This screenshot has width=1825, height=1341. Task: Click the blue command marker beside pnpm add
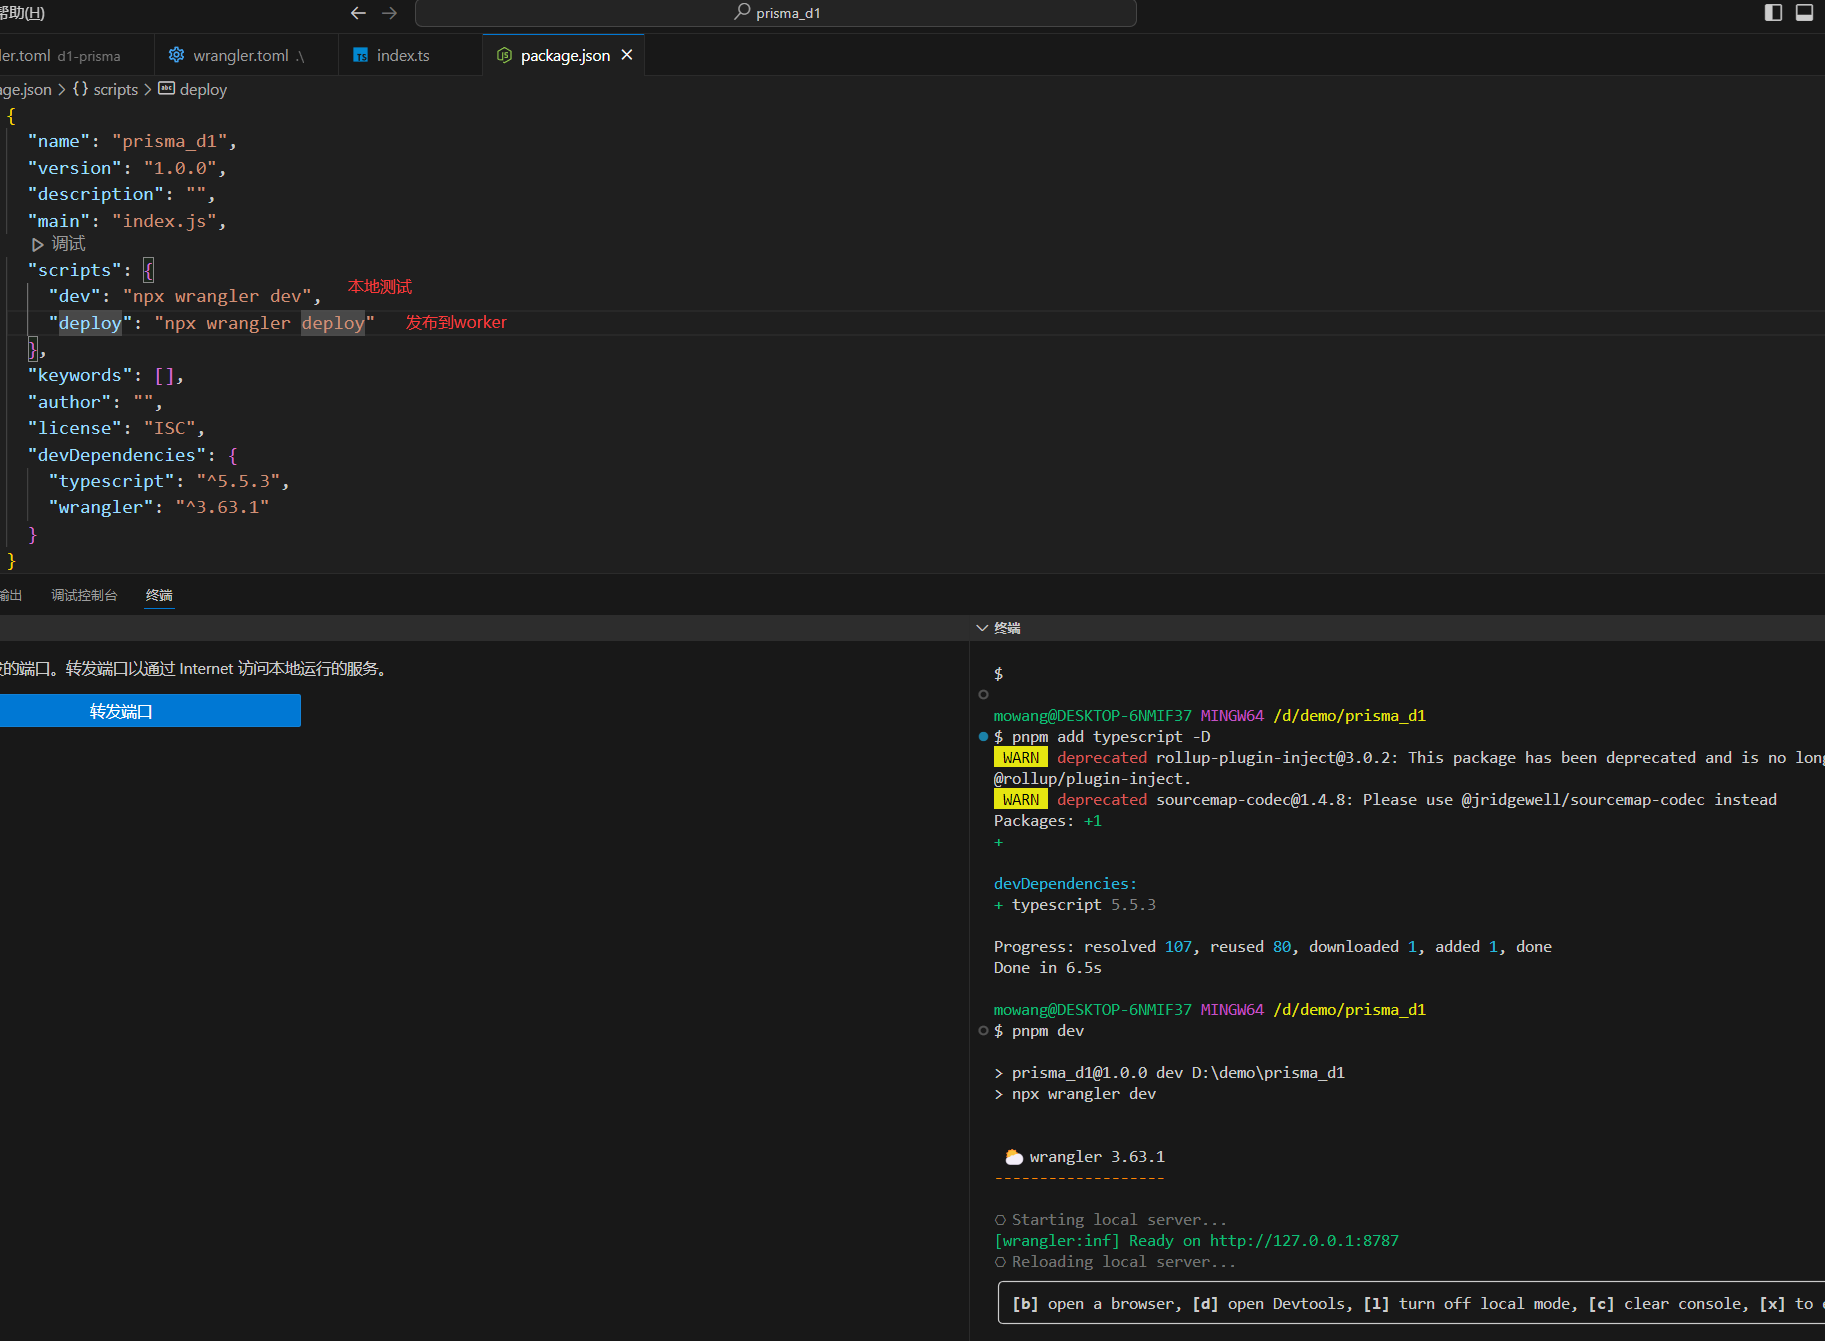pos(983,737)
